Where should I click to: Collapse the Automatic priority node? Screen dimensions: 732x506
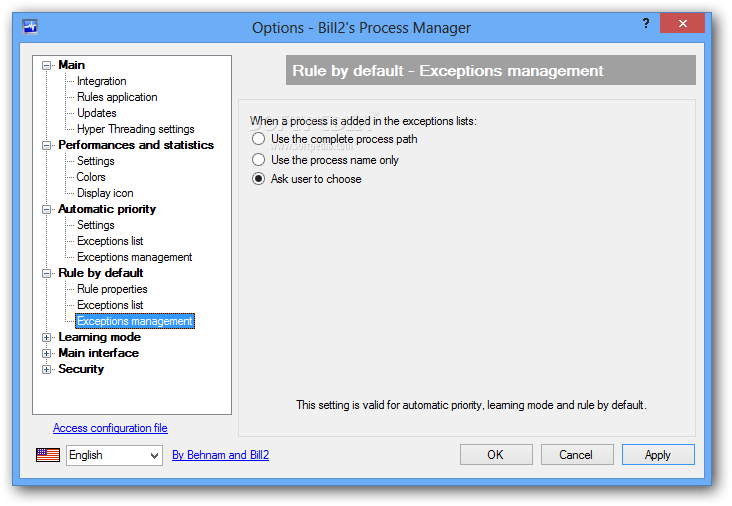click(46, 210)
